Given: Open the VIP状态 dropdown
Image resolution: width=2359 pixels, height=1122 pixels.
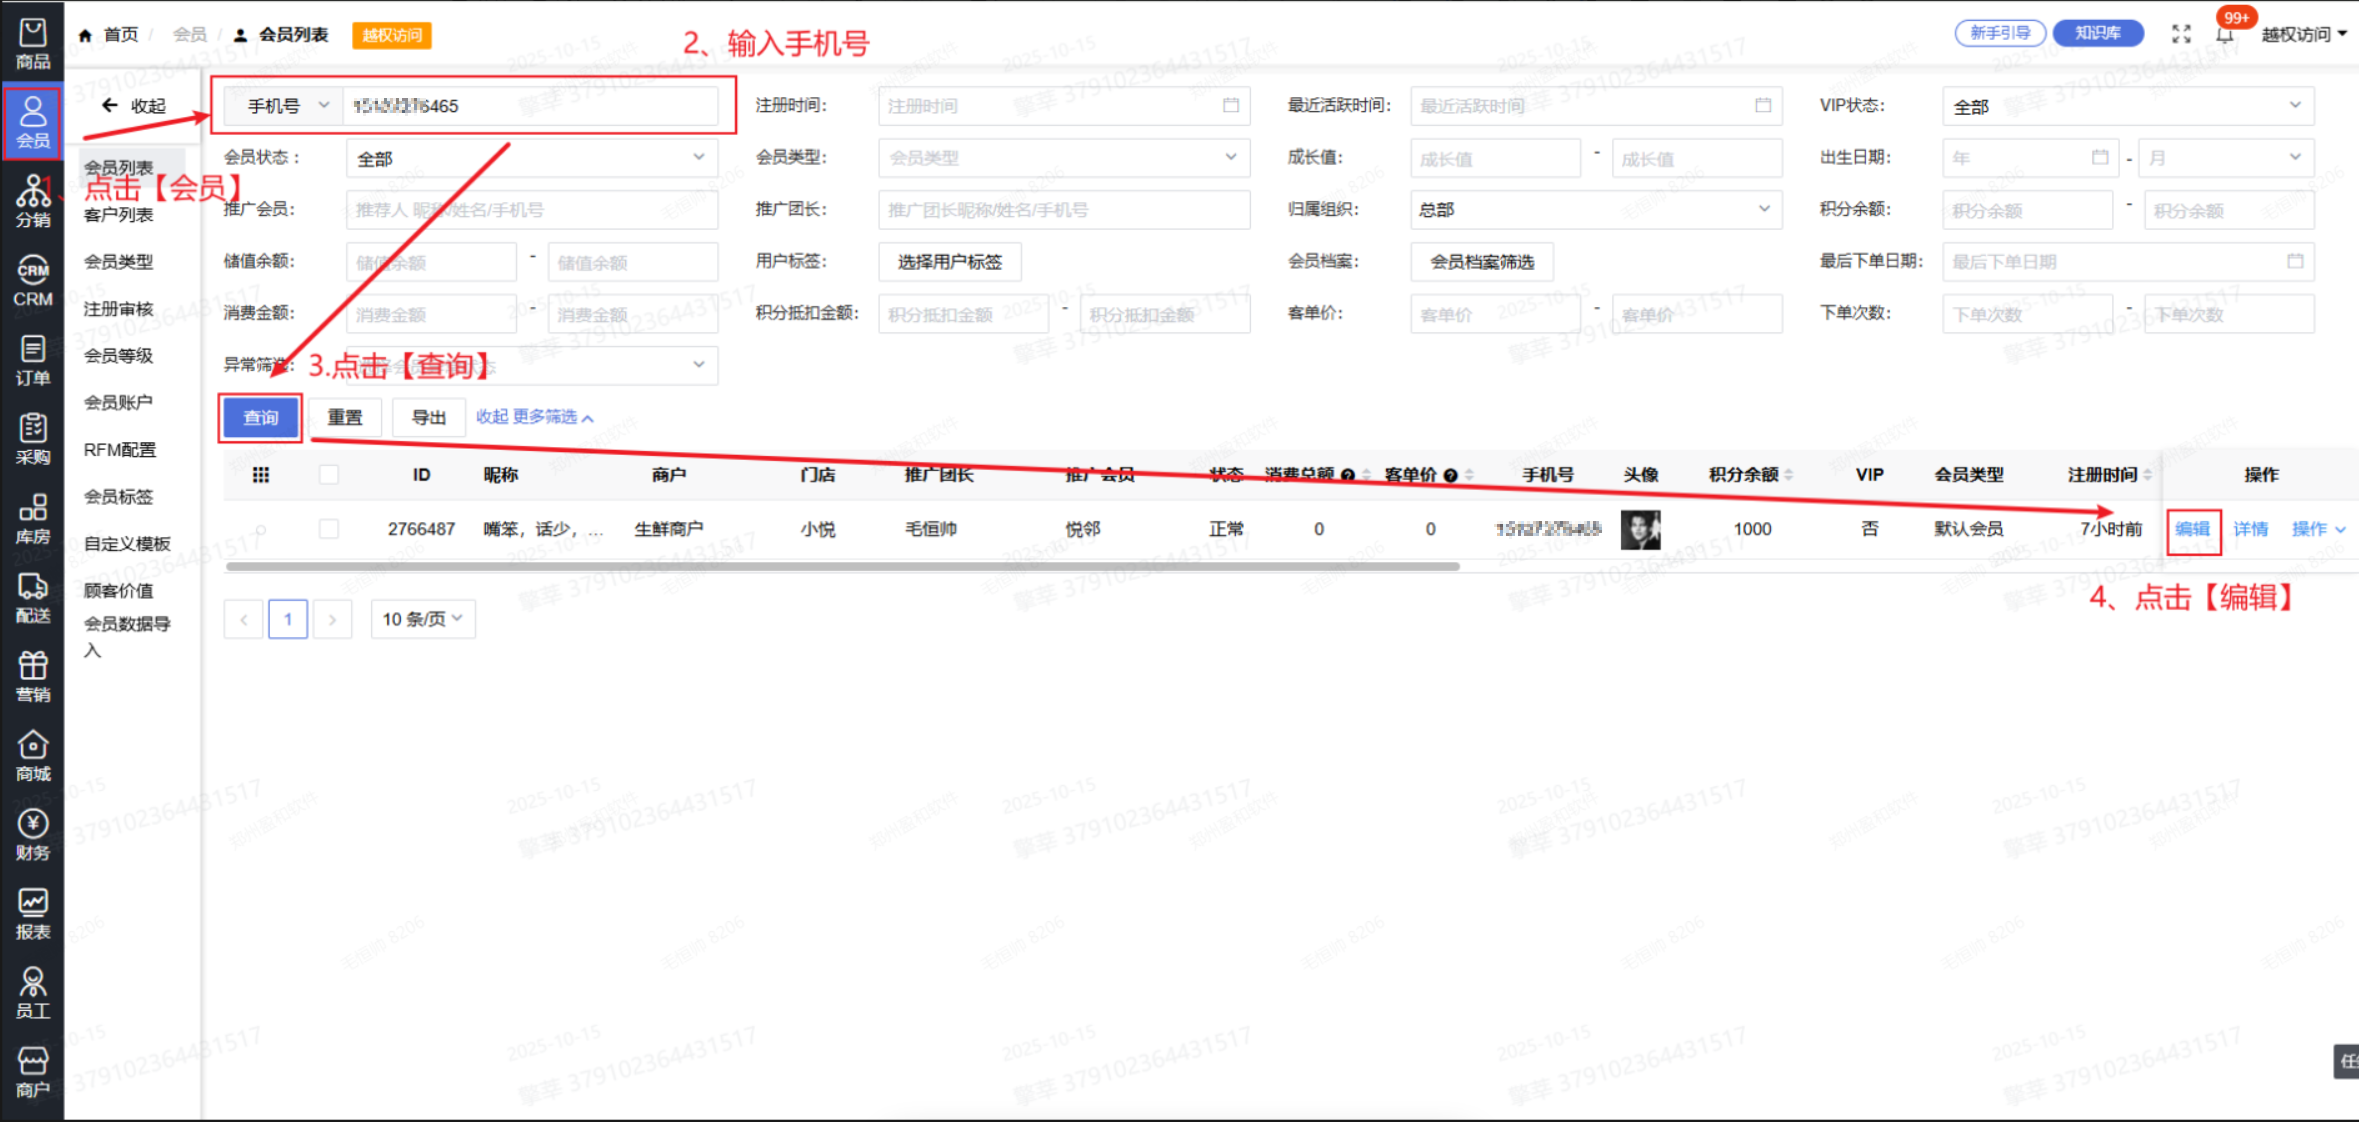Looking at the screenshot, I should click(2127, 106).
